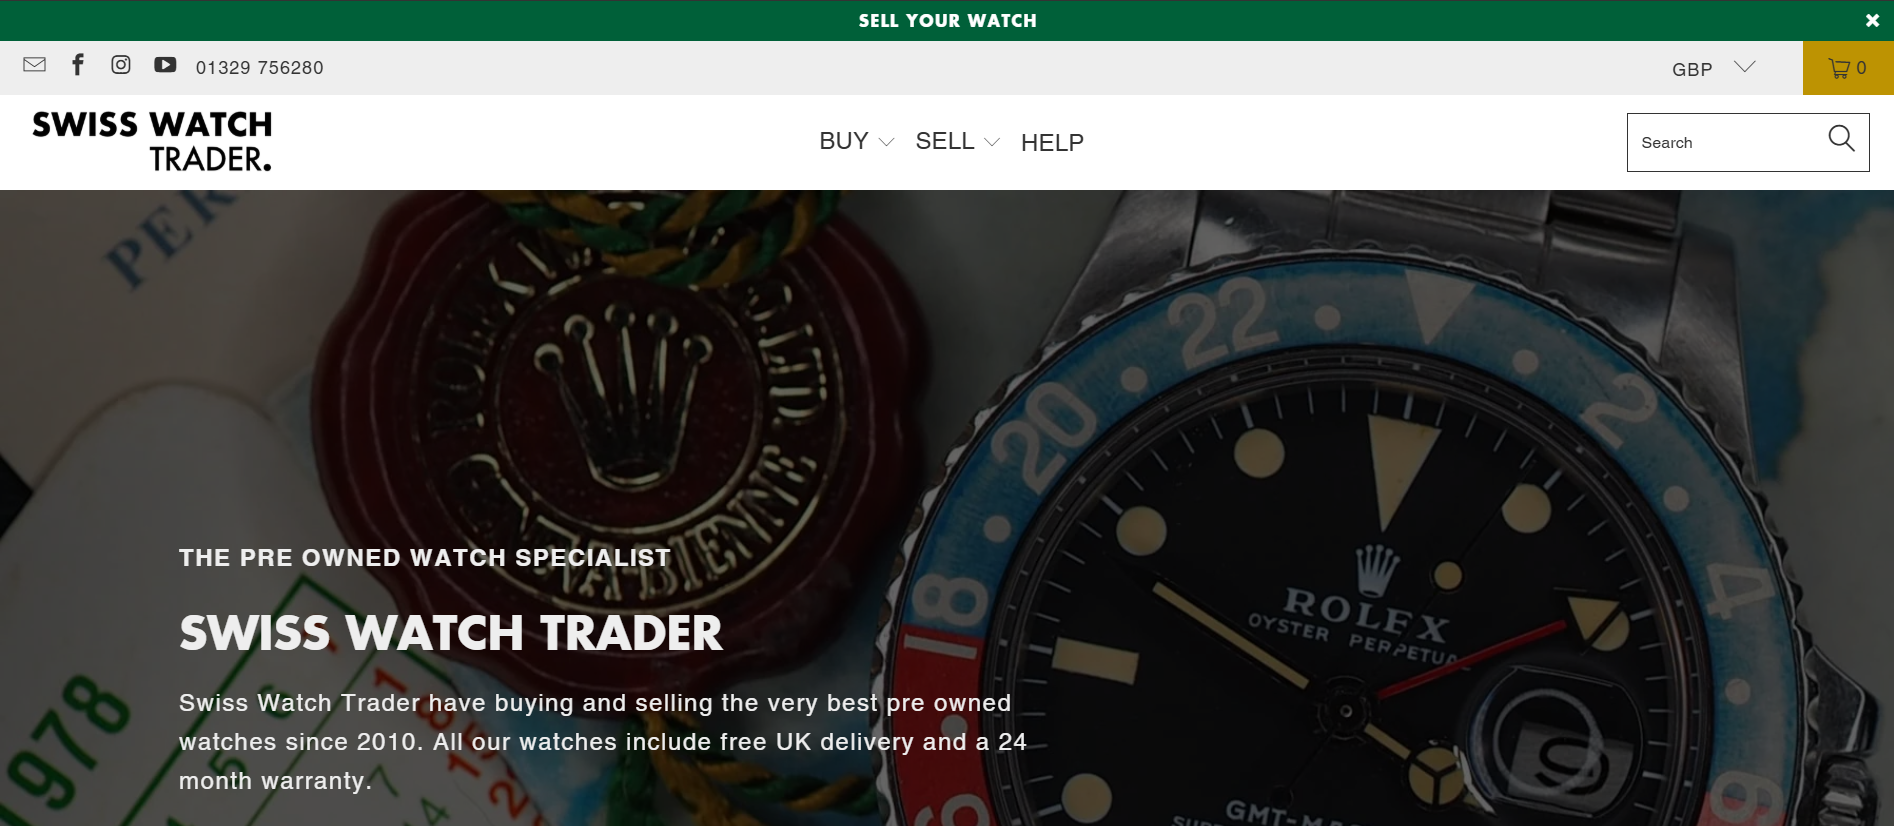Click the Swiss Watch Trader hero heading
The width and height of the screenshot is (1894, 826).
[451, 633]
